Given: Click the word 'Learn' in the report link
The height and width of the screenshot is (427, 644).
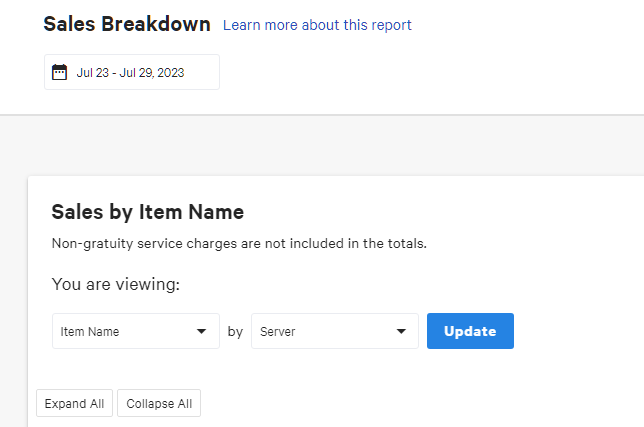Looking at the screenshot, I should tap(242, 25).
